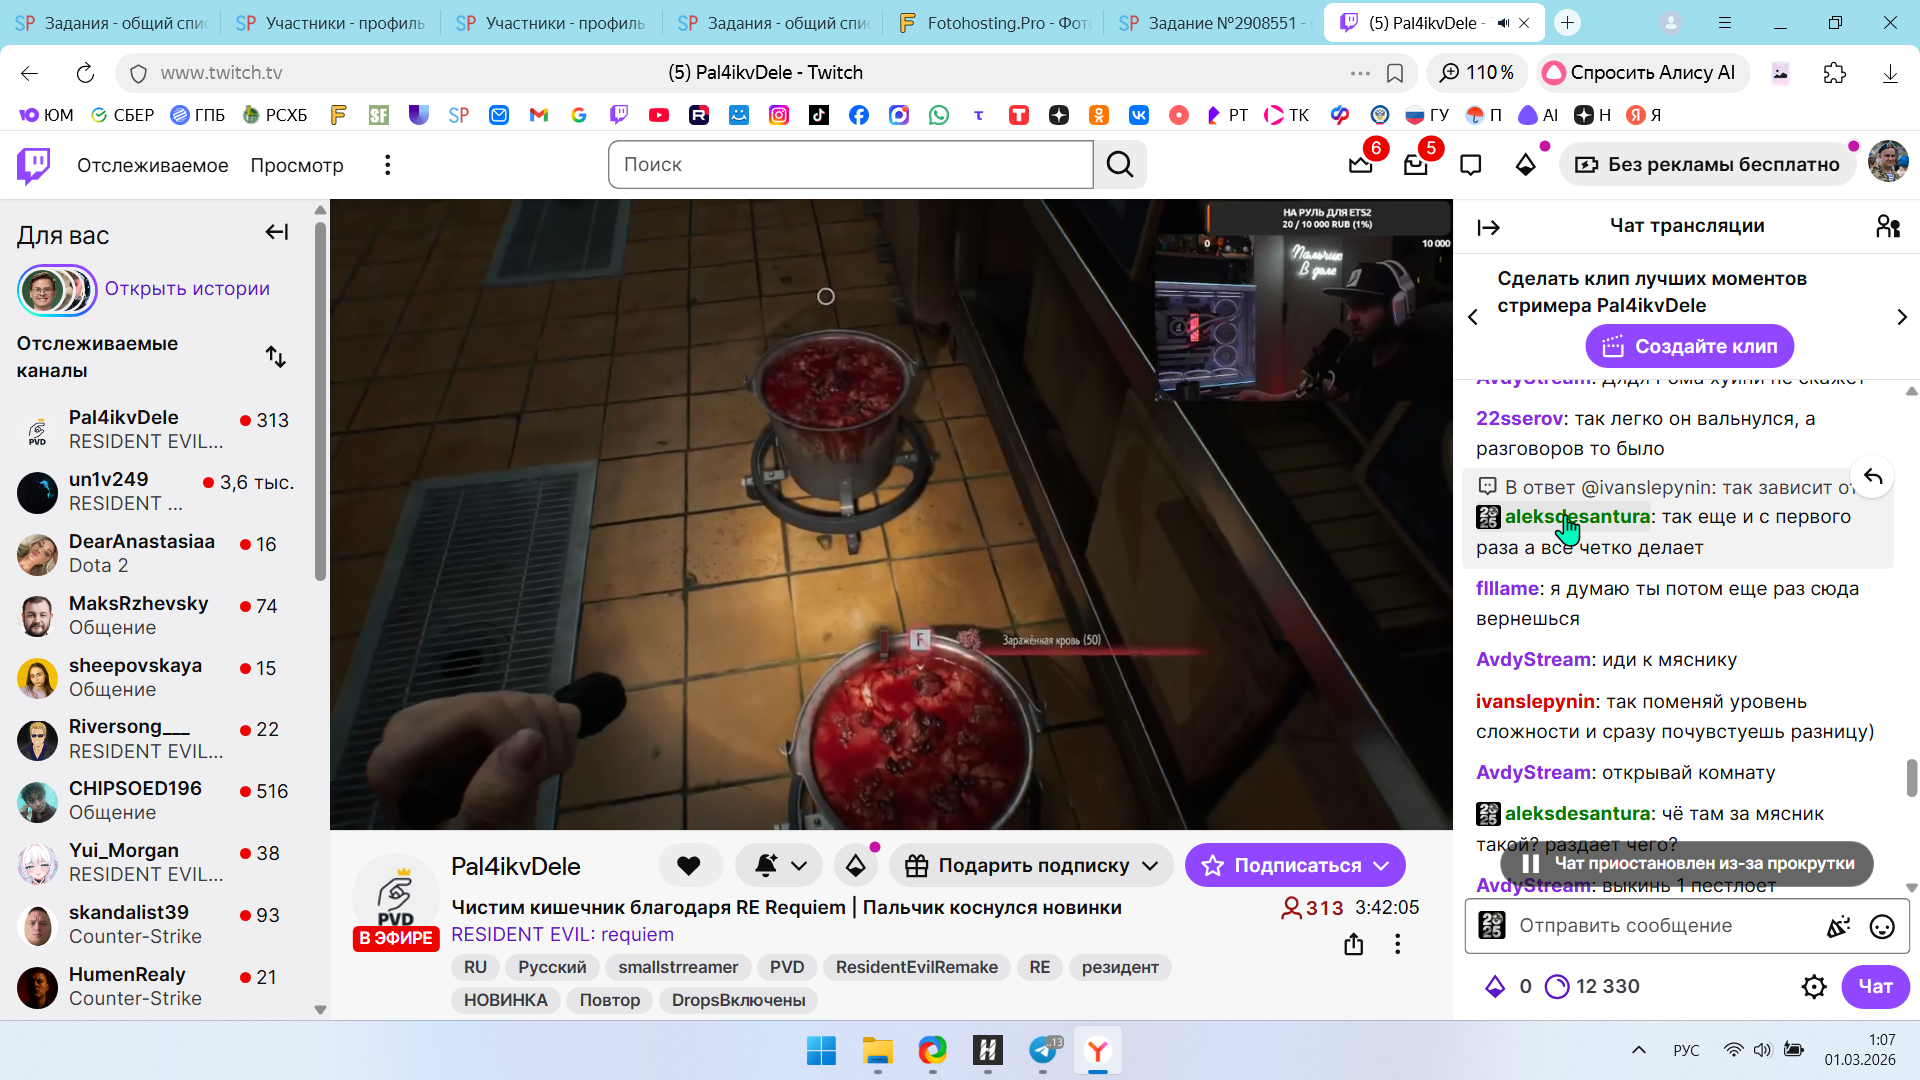Screen dimensions: 1920x1080
Task: Open the Отслеживаемое following tab
Action: coord(152,165)
